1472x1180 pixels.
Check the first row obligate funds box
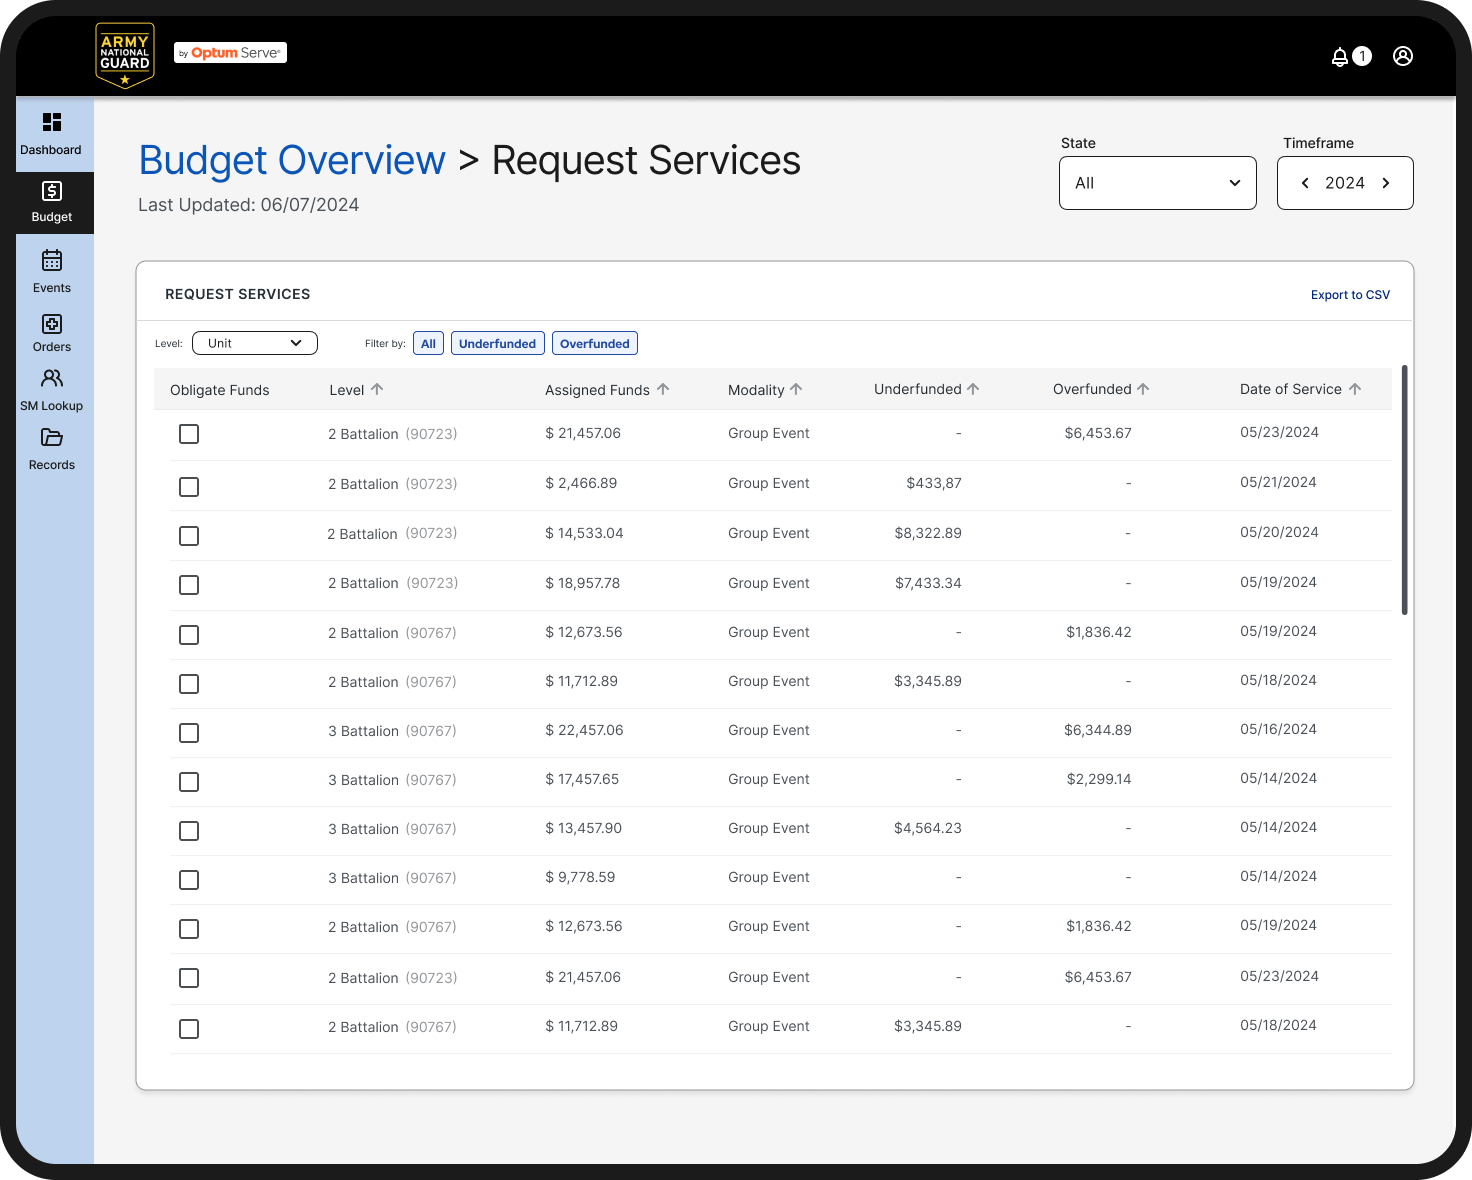189,434
